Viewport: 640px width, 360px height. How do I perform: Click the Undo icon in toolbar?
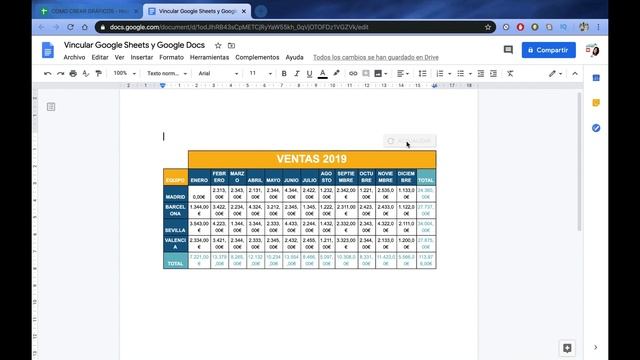[48, 73]
